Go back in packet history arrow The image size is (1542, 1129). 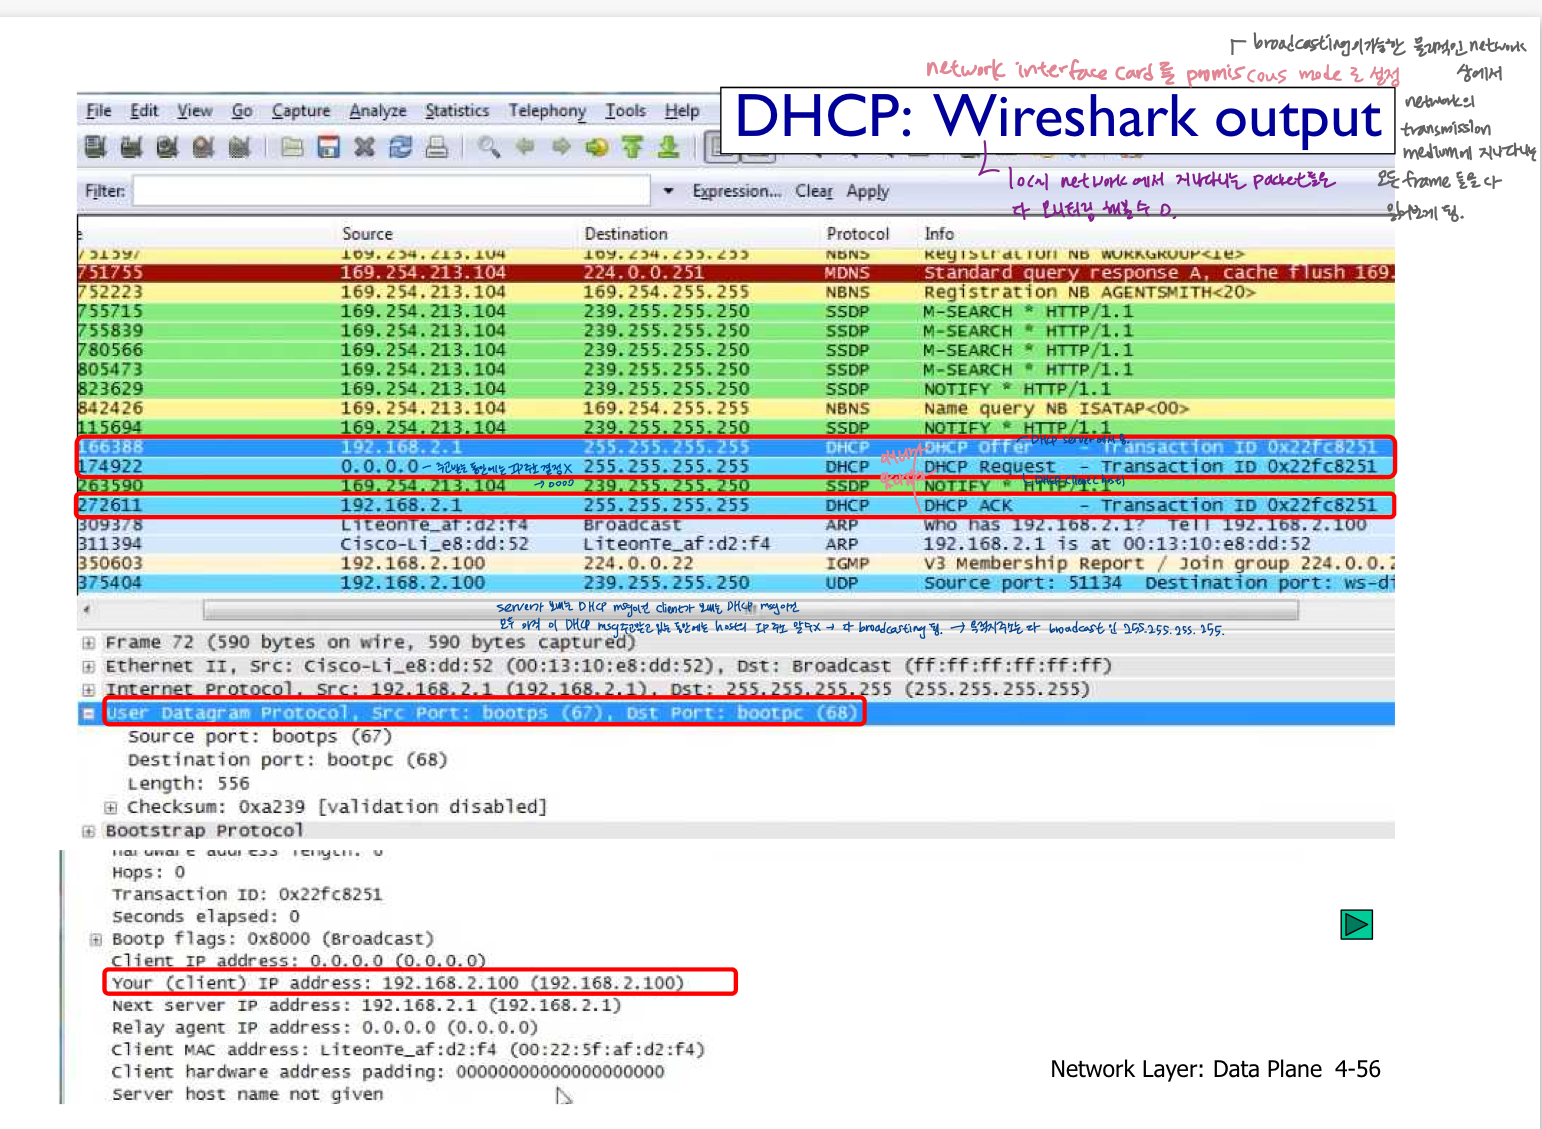point(525,147)
